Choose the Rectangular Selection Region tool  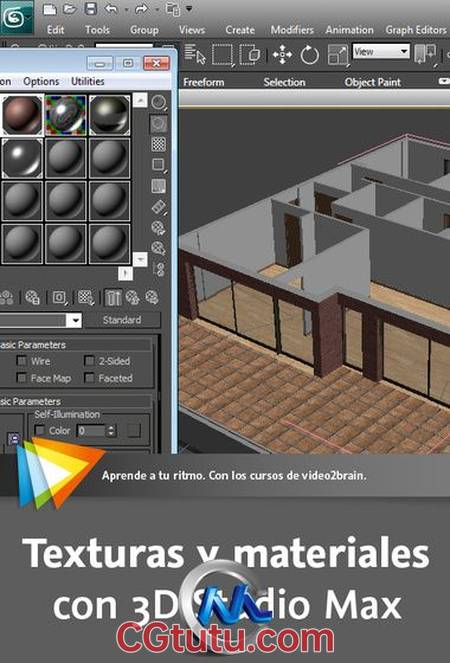223,54
